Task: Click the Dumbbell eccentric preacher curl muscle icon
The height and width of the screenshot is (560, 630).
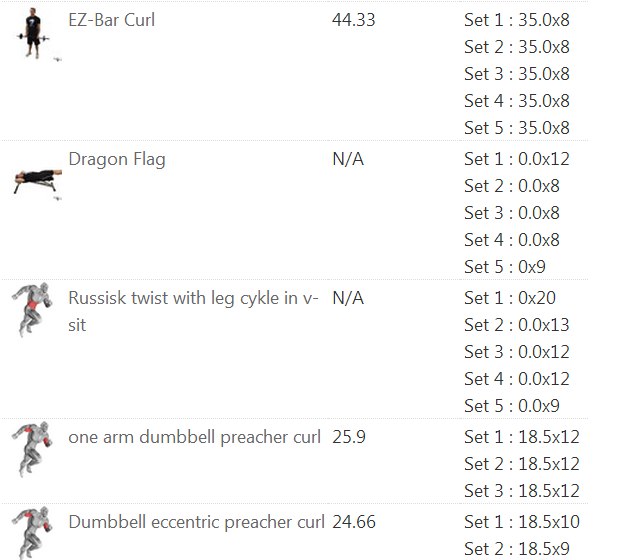Action: point(32,533)
